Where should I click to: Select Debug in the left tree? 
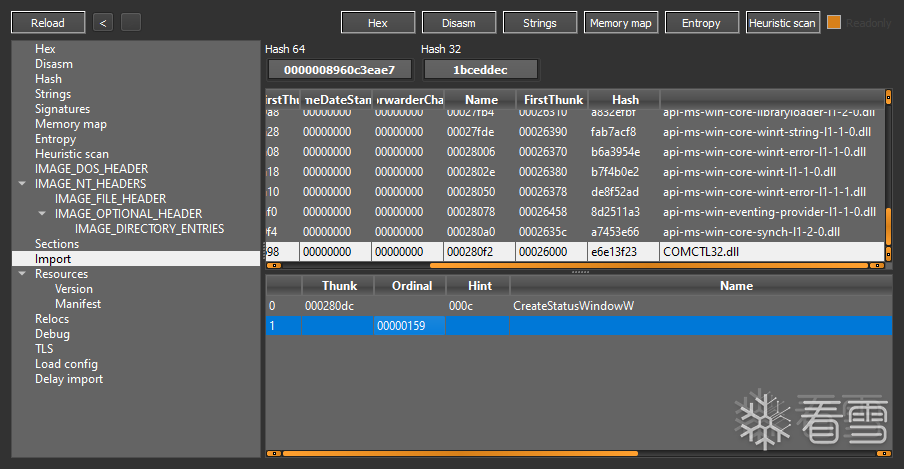52,334
